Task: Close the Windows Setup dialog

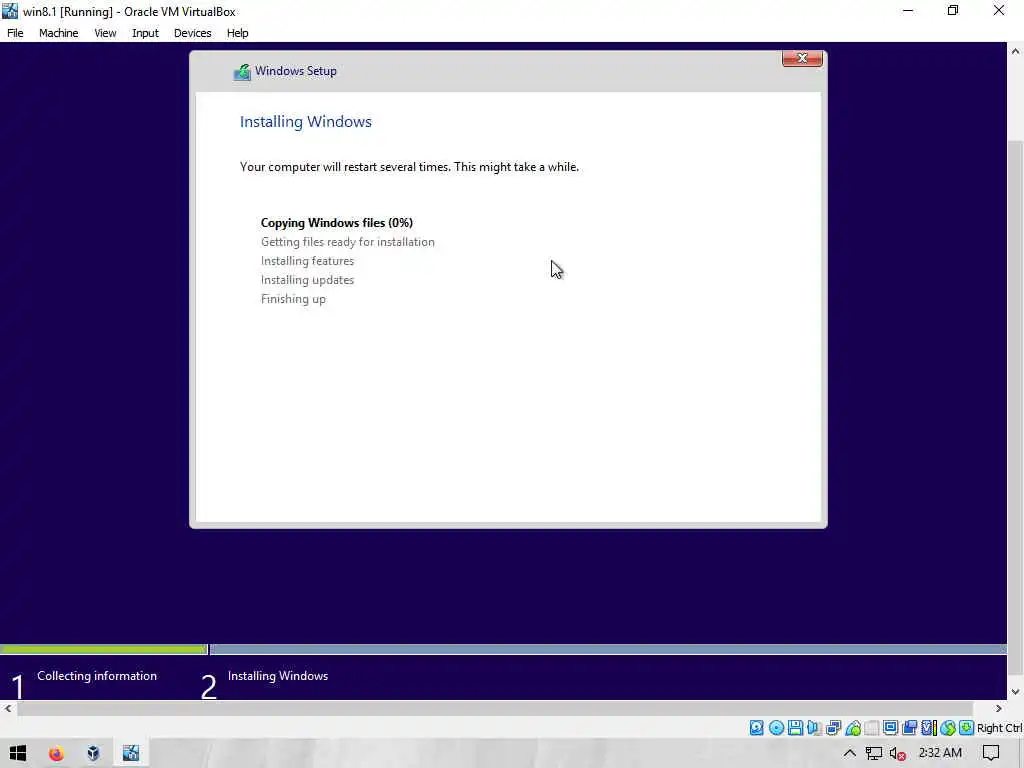Action: (x=802, y=58)
